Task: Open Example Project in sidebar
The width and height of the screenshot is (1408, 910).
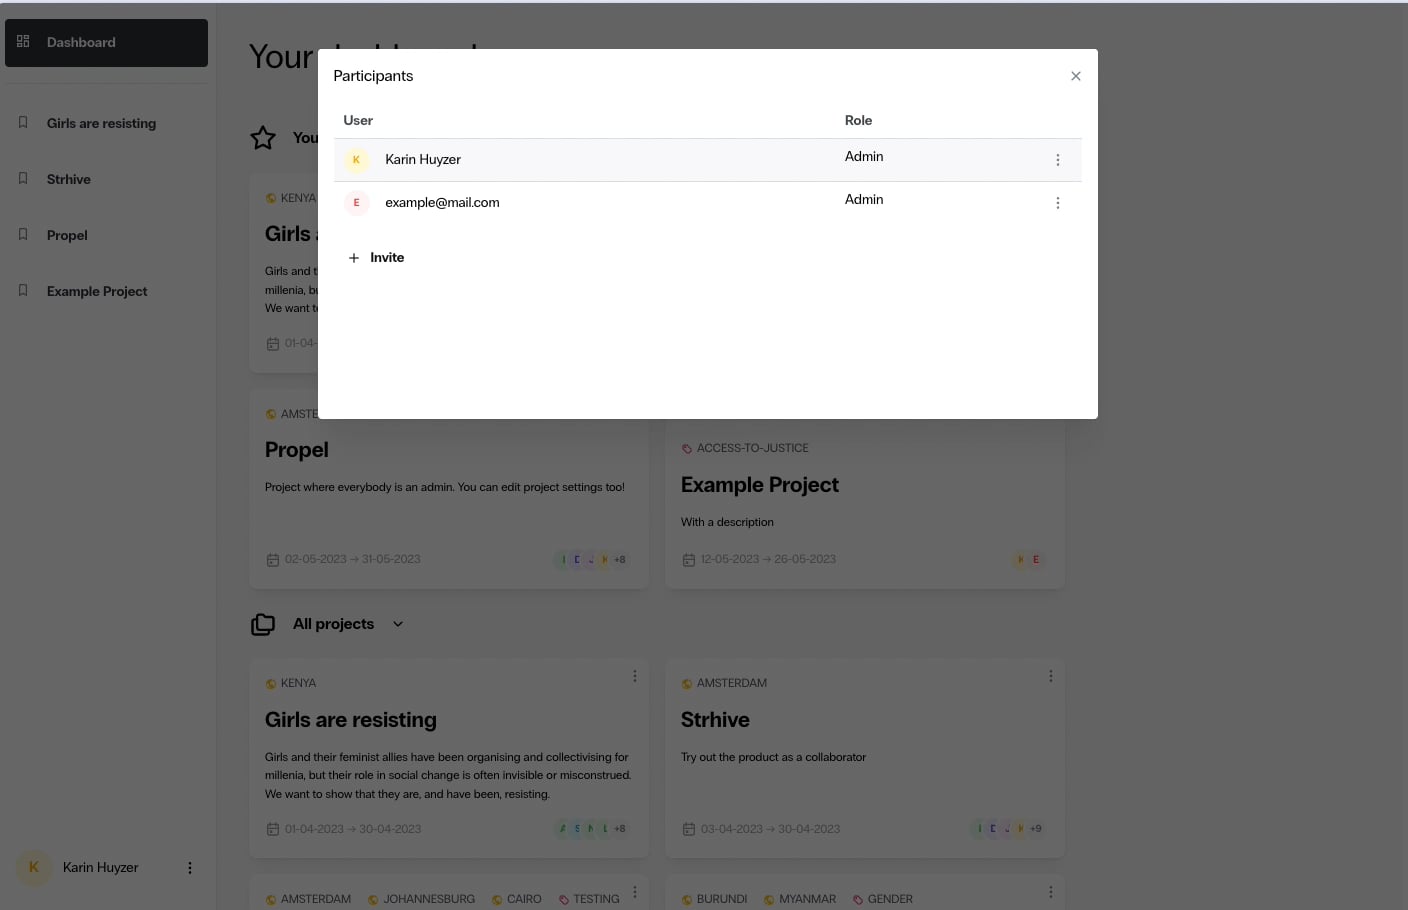Action: (x=97, y=291)
